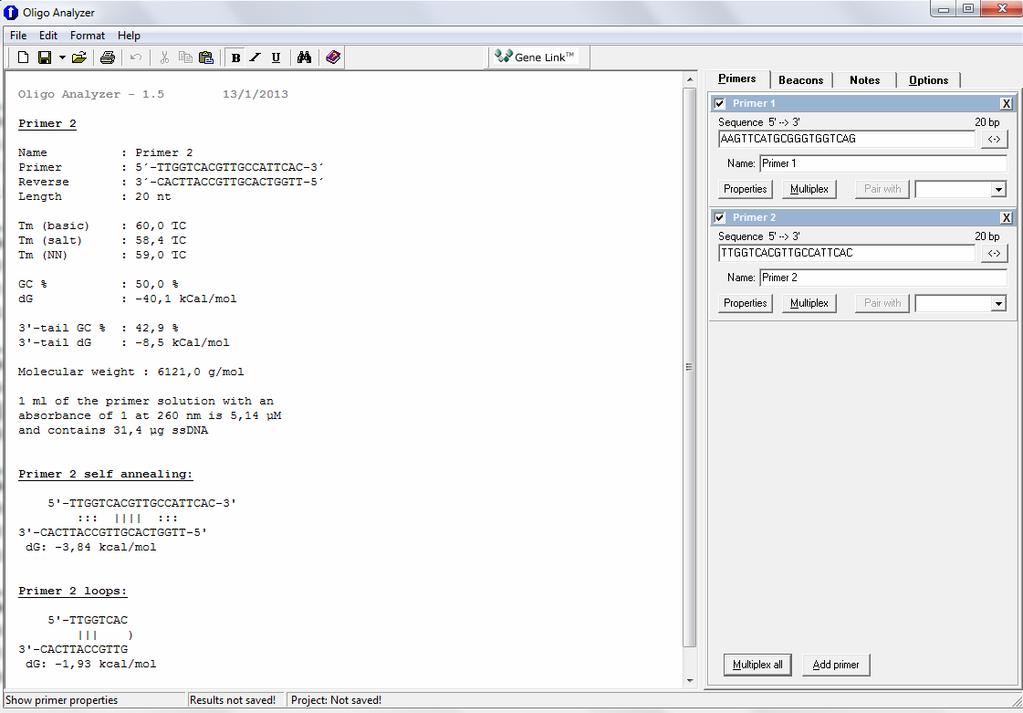Click the Cut scissors icon
The image size is (1023, 713).
point(164,57)
